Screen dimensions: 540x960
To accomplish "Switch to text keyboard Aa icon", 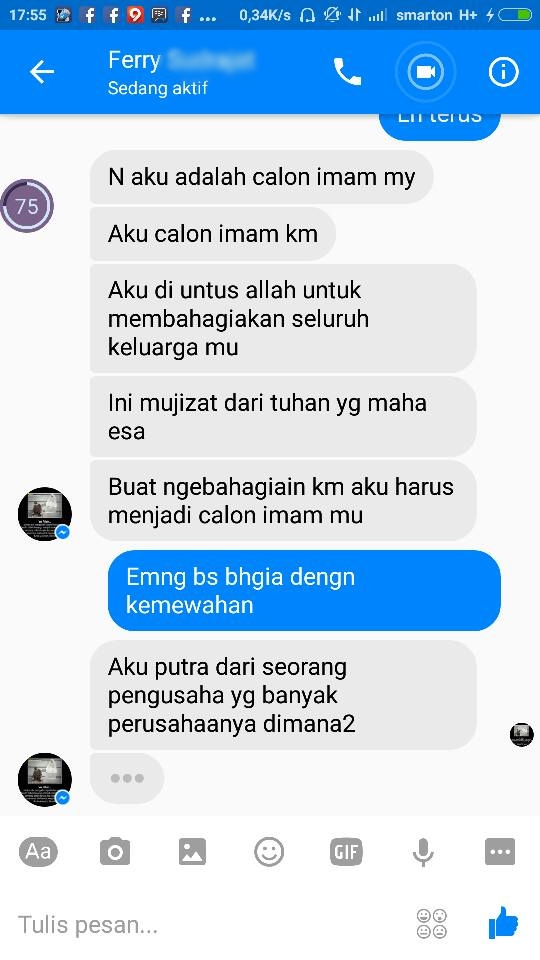I will click(x=38, y=852).
